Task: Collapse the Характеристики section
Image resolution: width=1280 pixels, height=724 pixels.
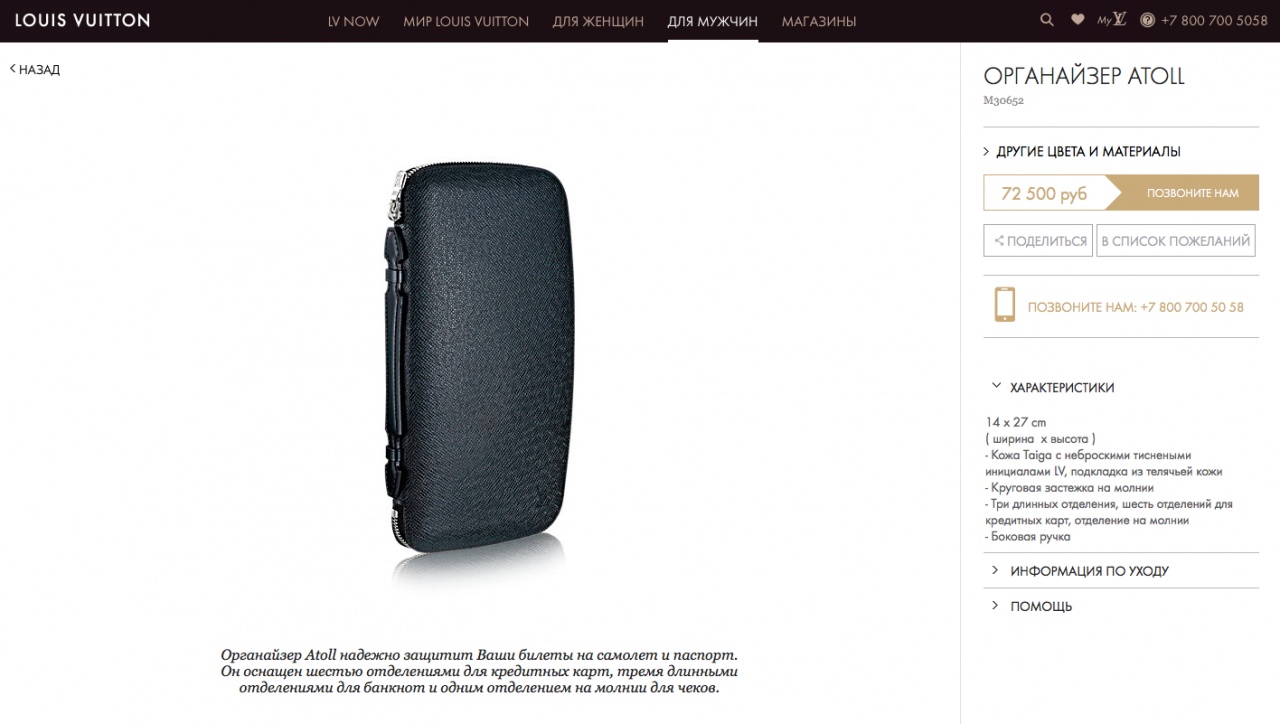Action: coord(1052,387)
